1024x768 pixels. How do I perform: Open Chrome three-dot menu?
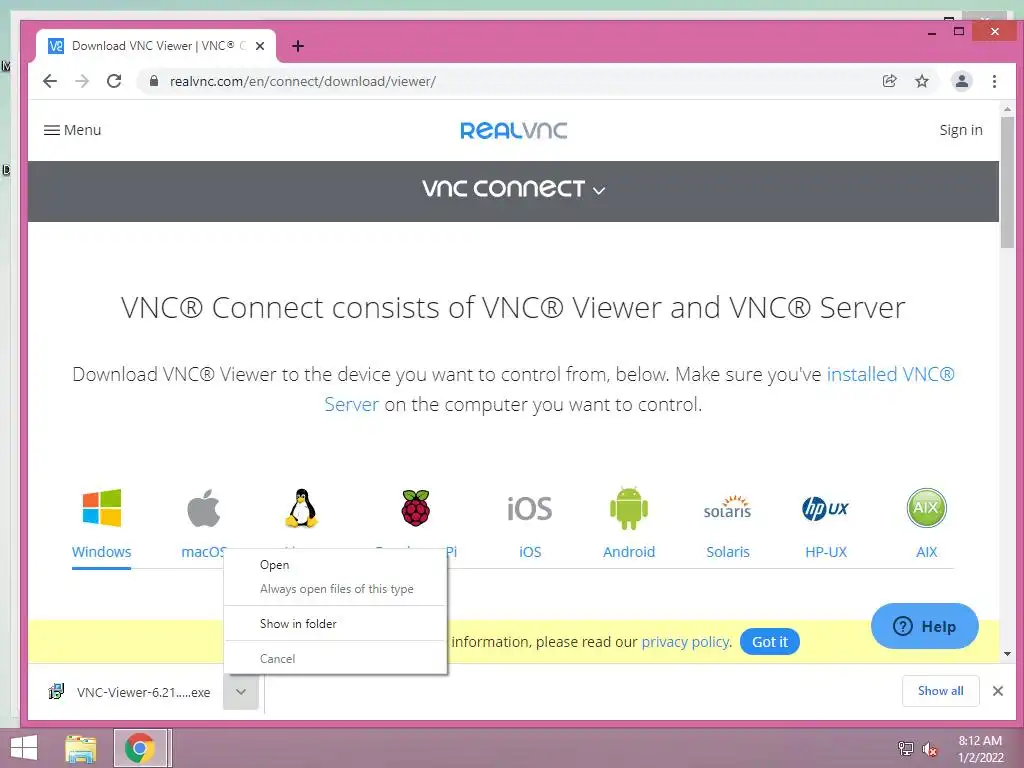994,81
